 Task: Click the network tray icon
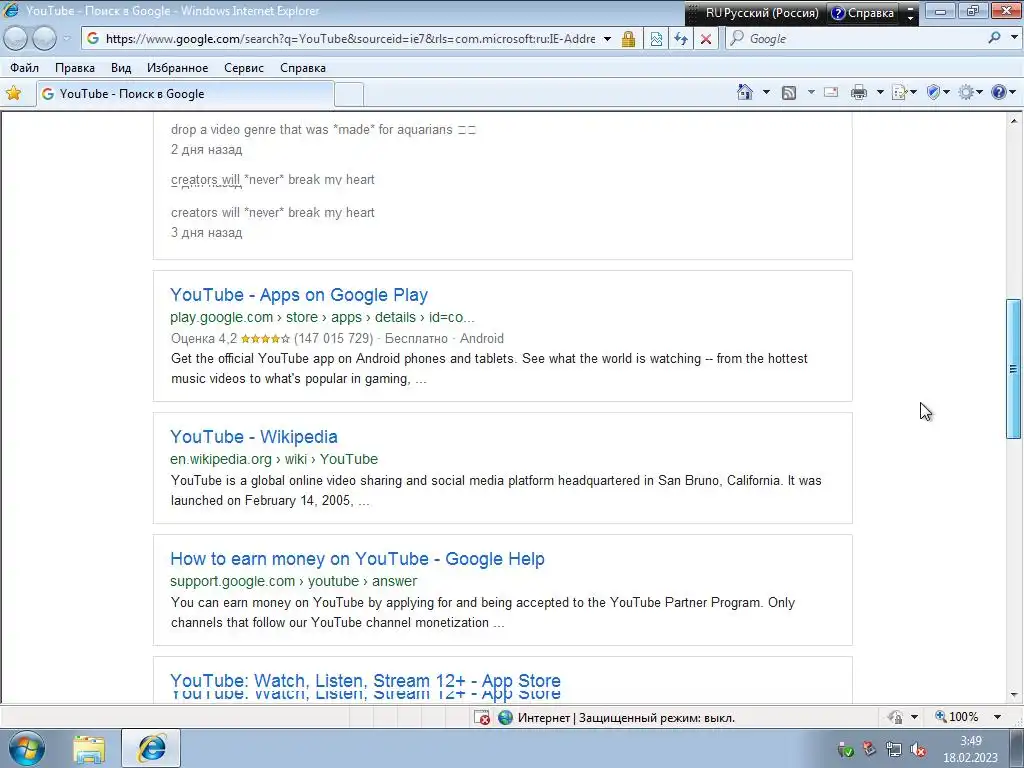pos(893,749)
